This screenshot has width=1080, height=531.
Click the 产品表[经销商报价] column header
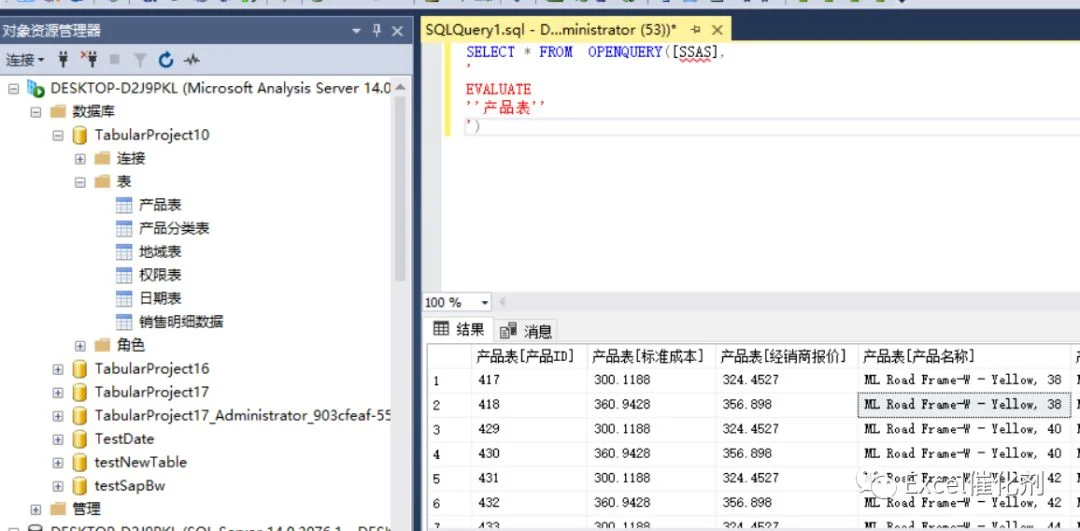pyautogui.click(x=787, y=356)
